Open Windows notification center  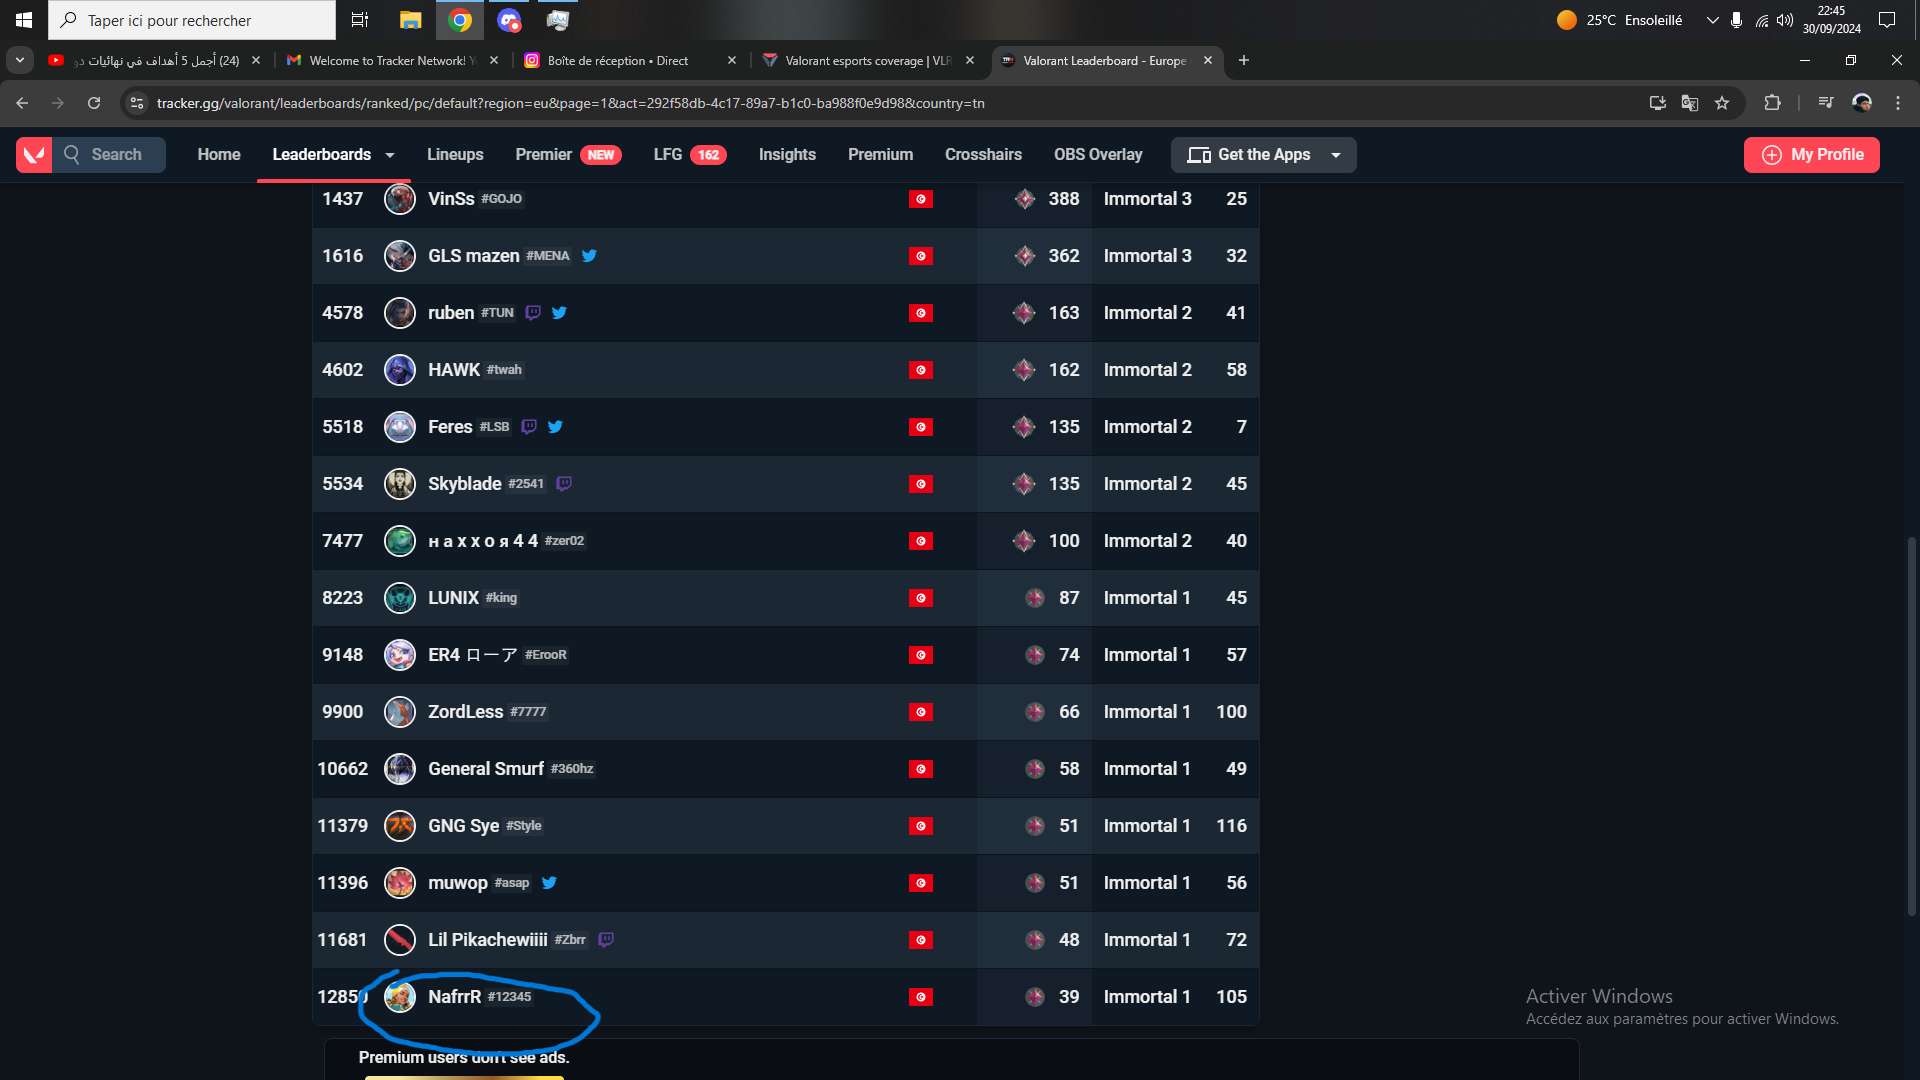point(1887,20)
